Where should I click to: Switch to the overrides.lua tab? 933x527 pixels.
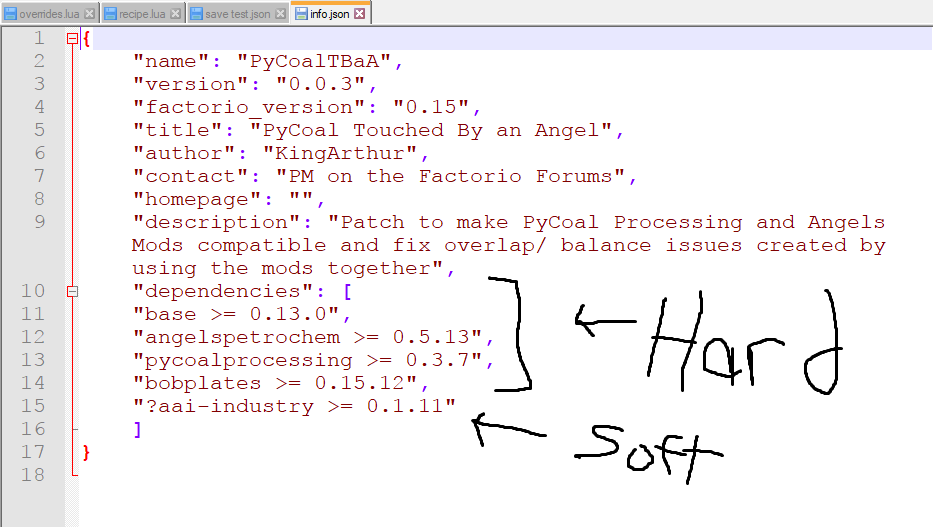pyautogui.click(x=50, y=14)
